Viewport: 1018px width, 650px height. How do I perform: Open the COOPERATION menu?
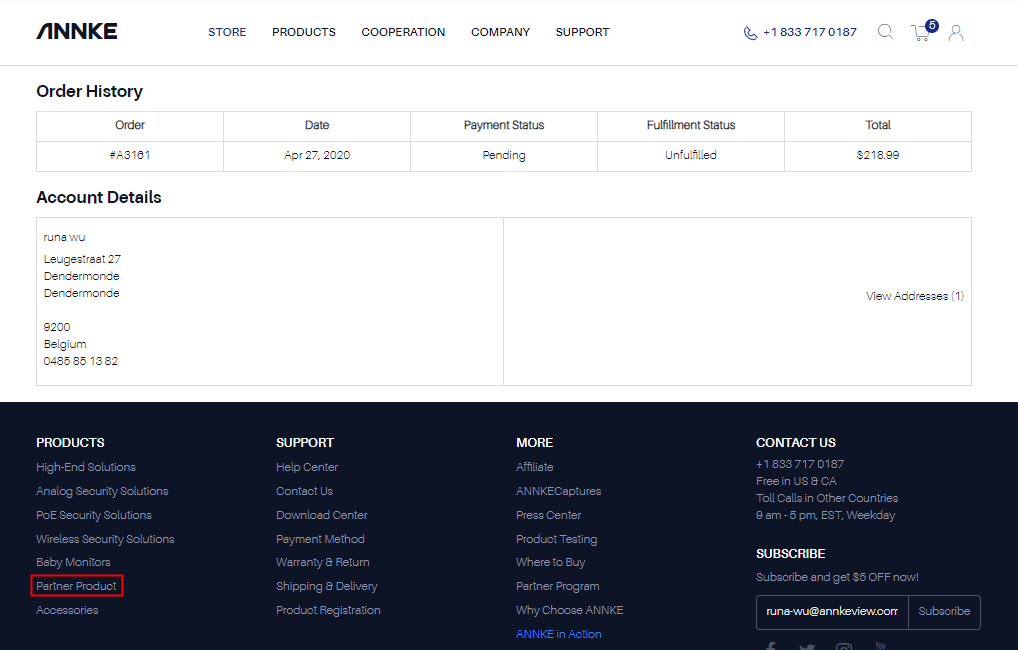pos(403,32)
